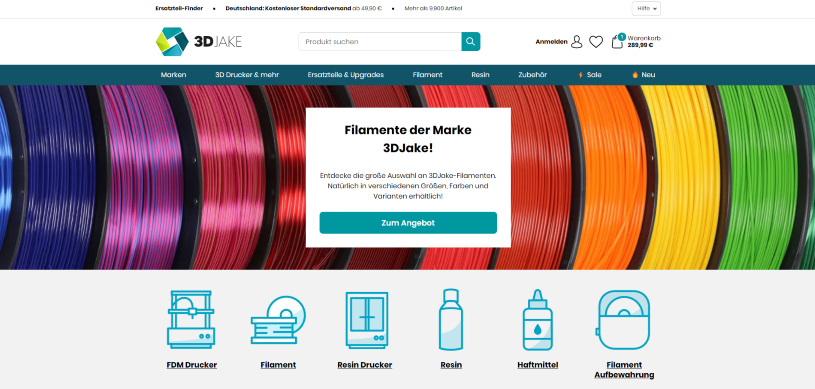This screenshot has width=815, height=389.
Task: Click the lightning bolt Sale icon
Action: coord(581,75)
